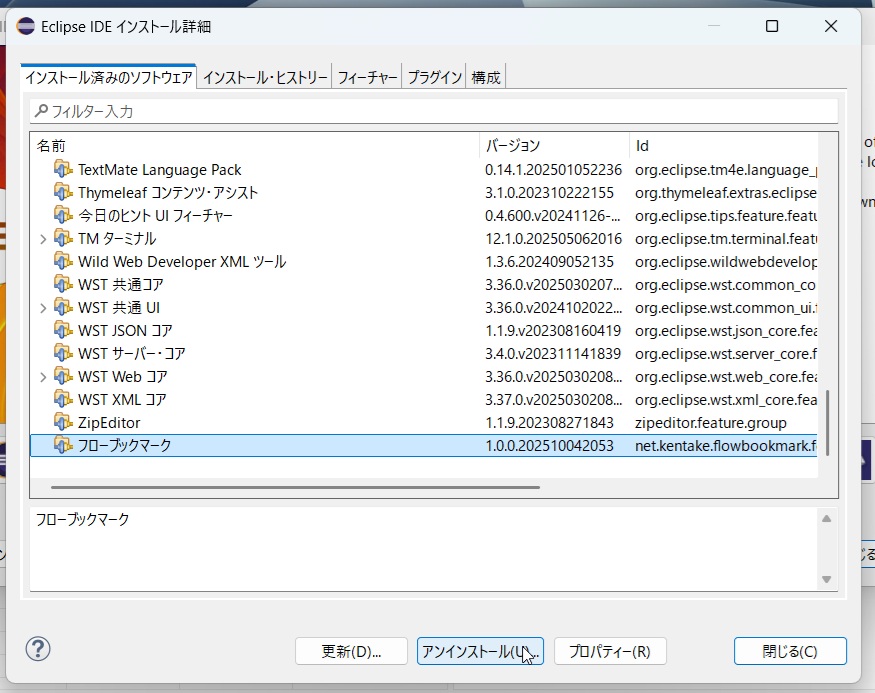Expand the WST 共通 UI tree node
Screen dimensions: 875x693
[x=42, y=308]
